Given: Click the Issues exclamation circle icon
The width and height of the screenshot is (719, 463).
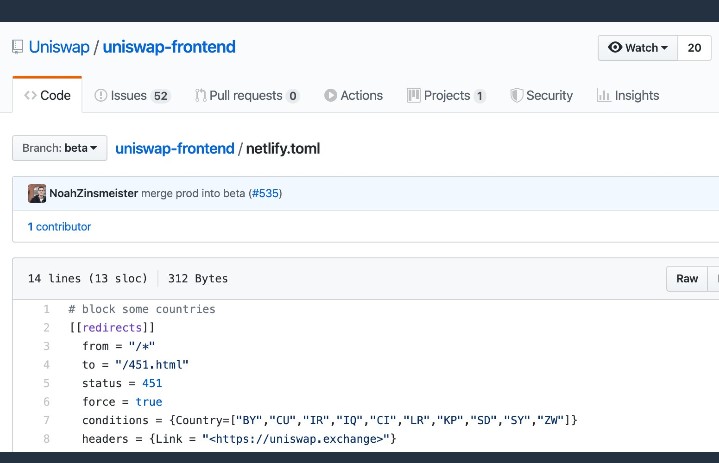Looking at the screenshot, I should coord(100,95).
